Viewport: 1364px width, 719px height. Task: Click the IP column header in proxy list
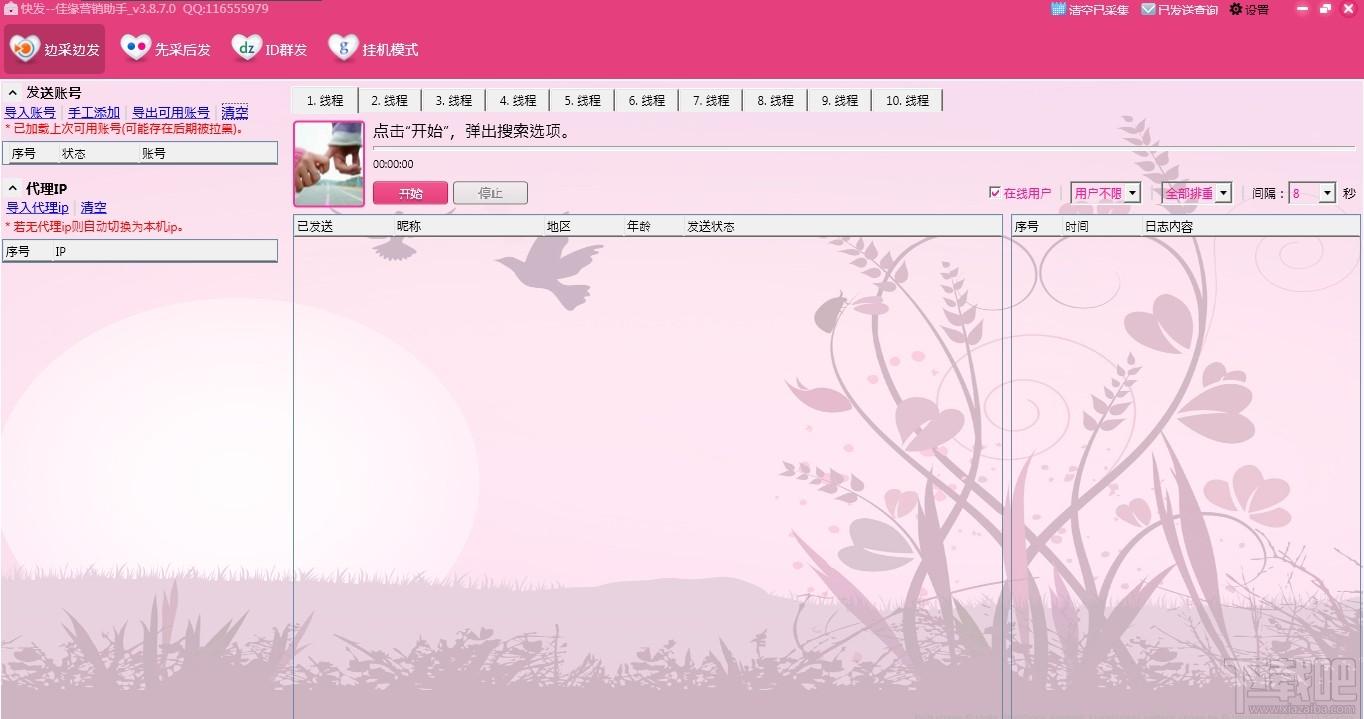(164, 252)
